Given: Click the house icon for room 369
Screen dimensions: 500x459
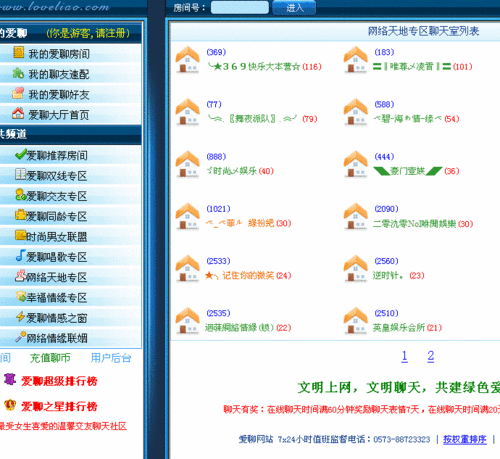Looking at the screenshot, I should (x=188, y=60).
